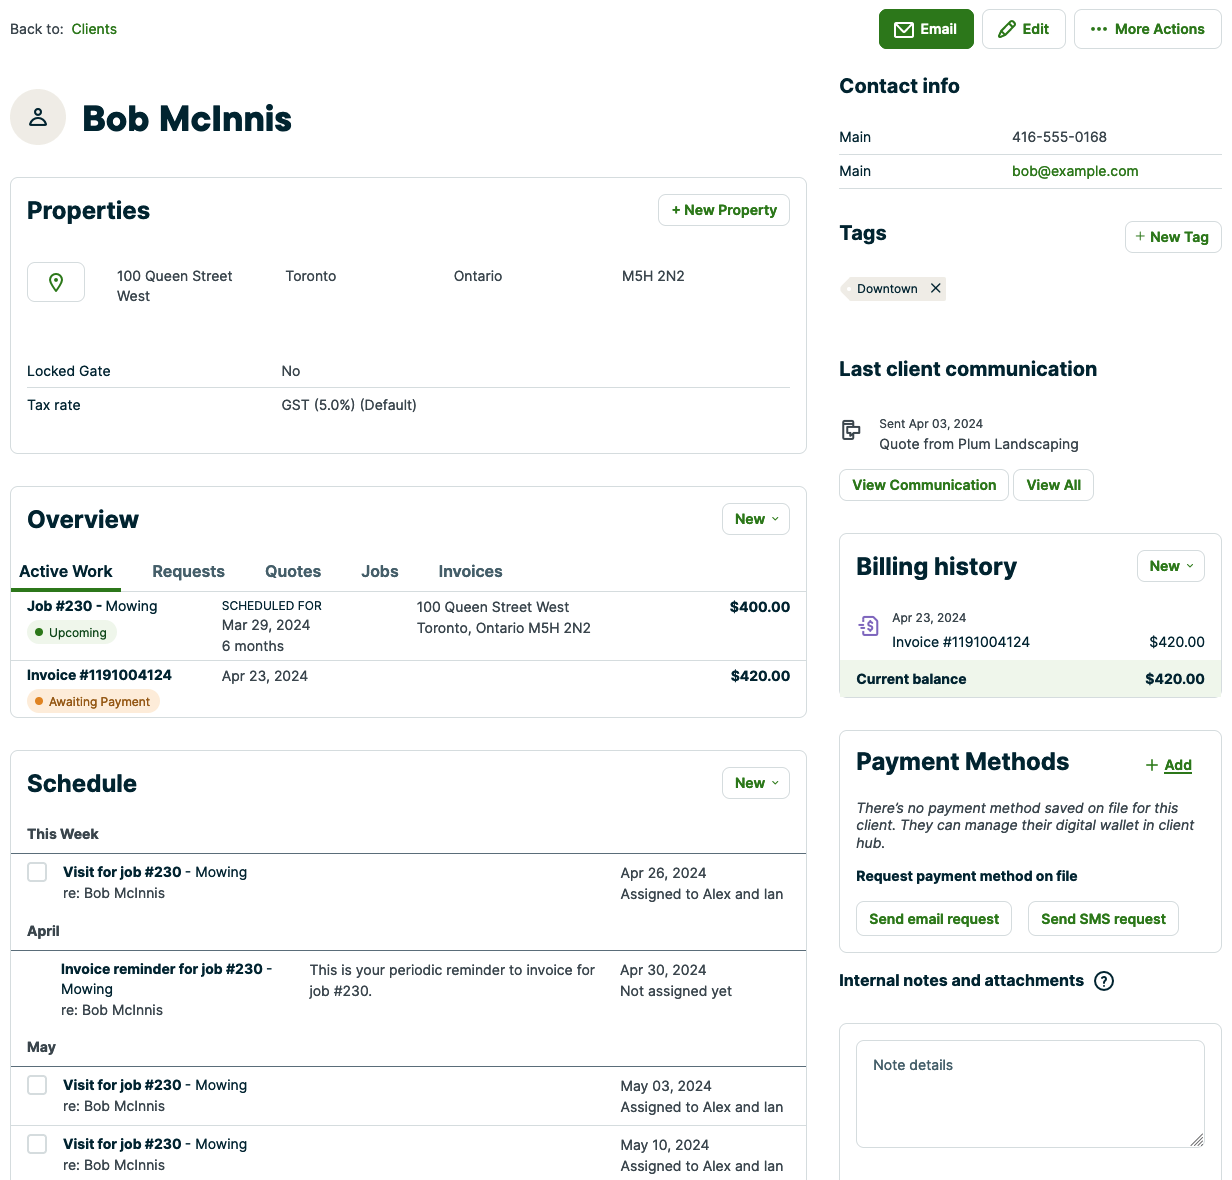Click the envelope Email button
Image resolution: width=1232 pixels, height=1180 pixels.
[x=926, y=29]
